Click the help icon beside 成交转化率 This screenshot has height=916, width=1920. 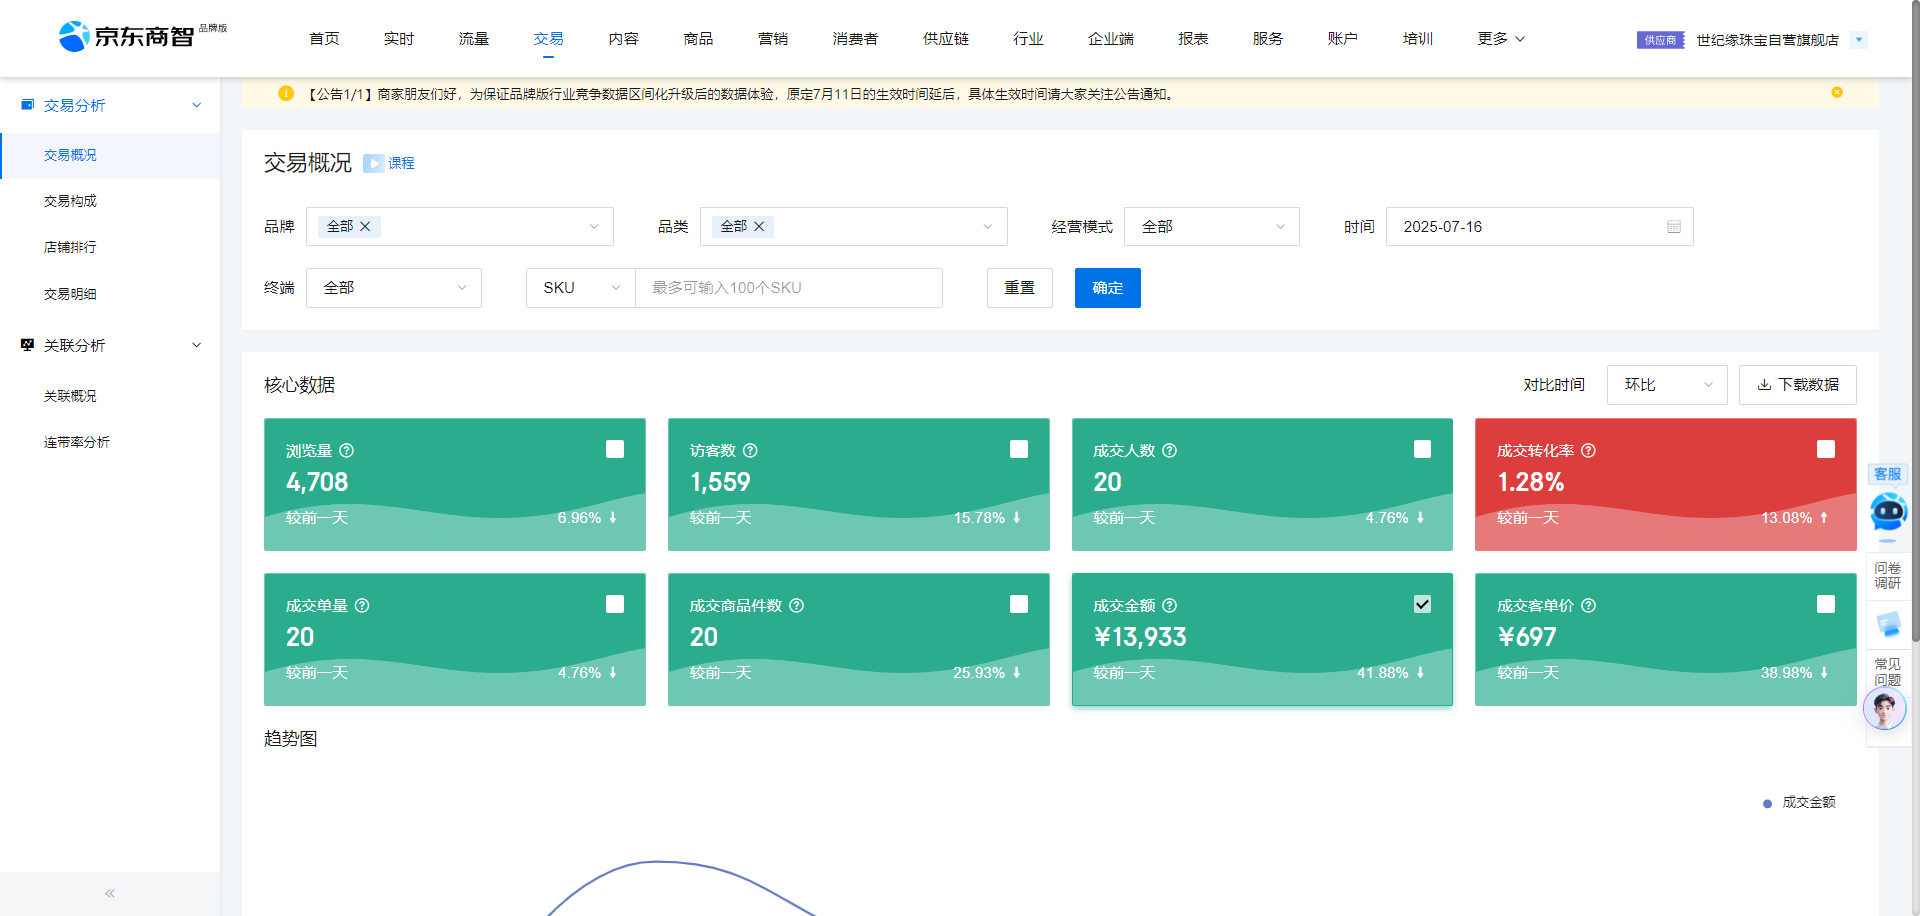pos(1588,451)
